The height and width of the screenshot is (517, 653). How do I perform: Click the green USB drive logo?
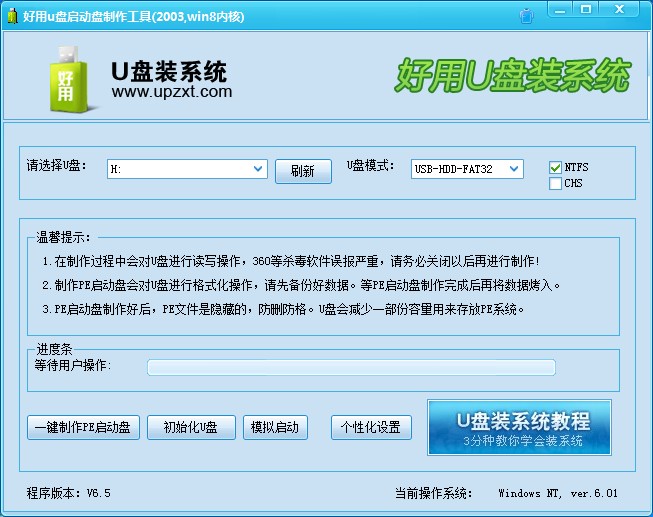click(x=65, y=78)
